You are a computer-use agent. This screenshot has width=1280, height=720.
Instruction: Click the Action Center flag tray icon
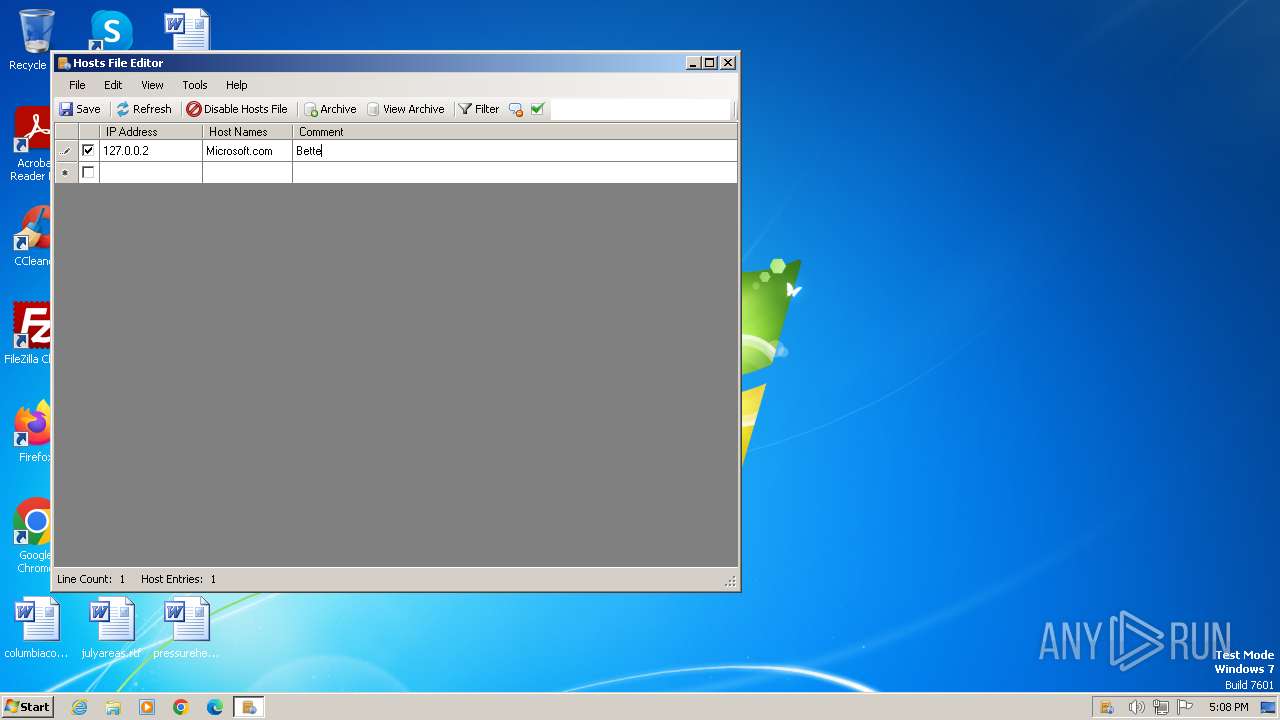point(1185,707)
